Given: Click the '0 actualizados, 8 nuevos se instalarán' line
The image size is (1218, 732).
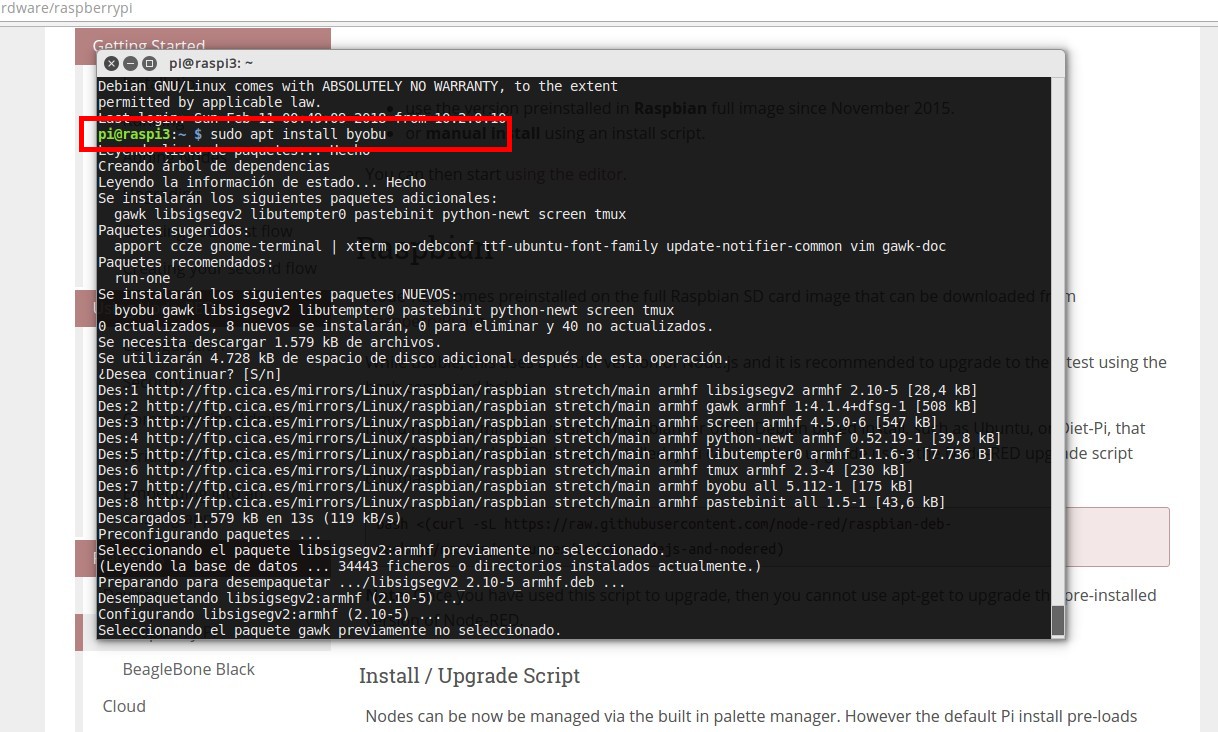Looking at the screenshot, I should click(x=406, y=326).
